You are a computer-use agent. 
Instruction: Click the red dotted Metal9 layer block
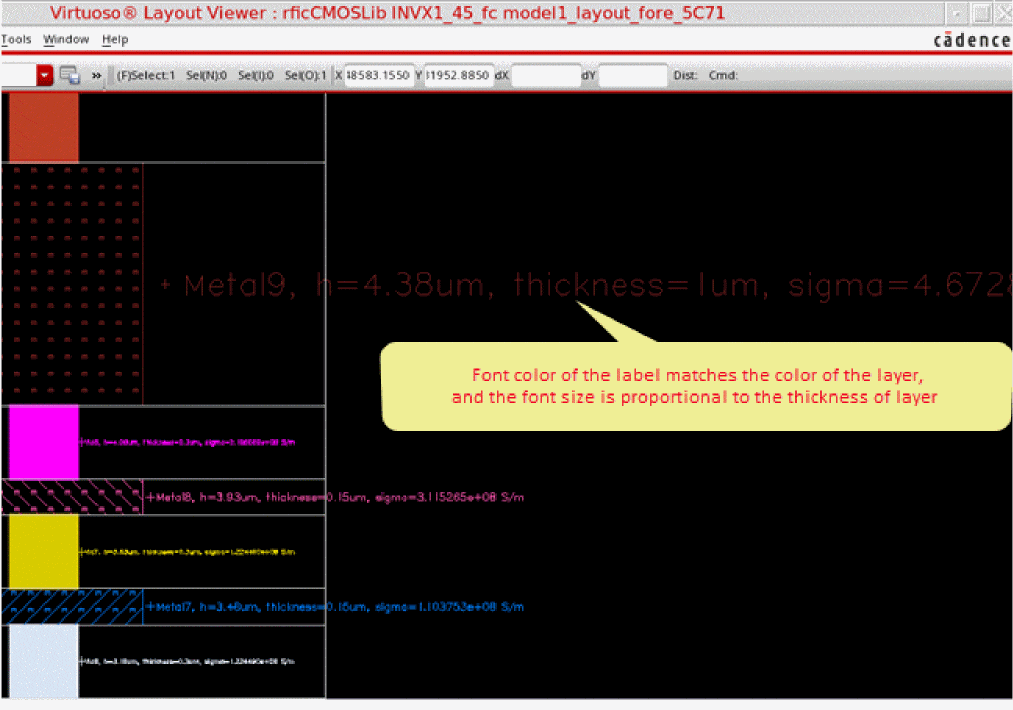pos(72,284)
